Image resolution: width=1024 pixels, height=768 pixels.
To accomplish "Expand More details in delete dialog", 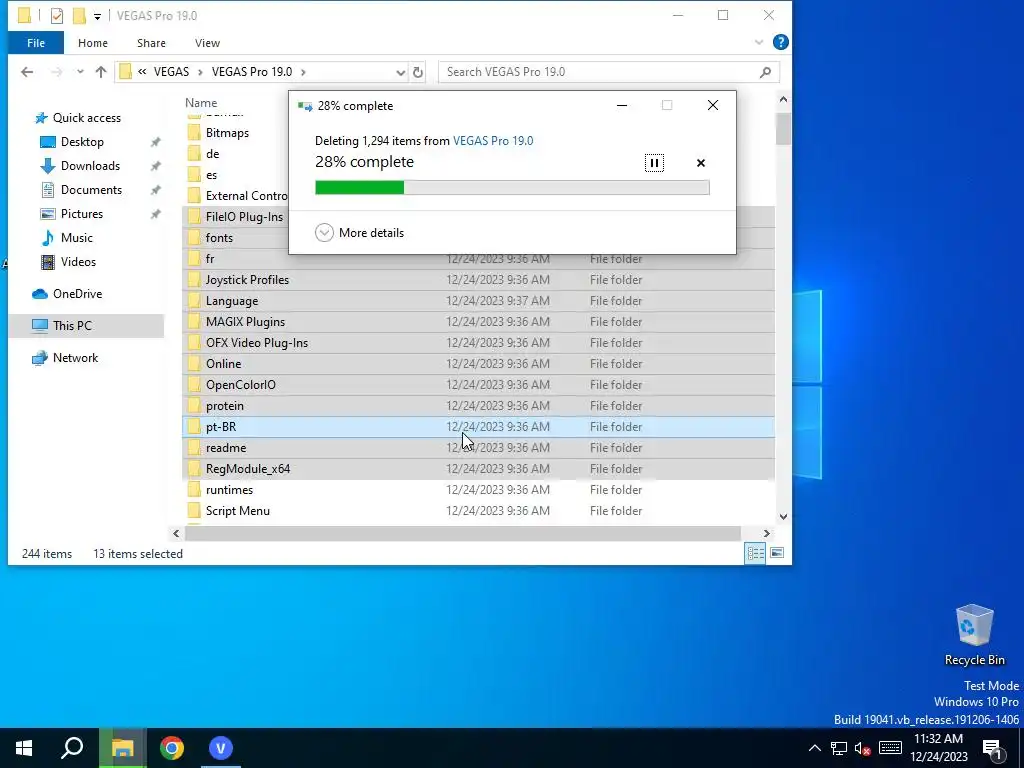I will (359, 232).
